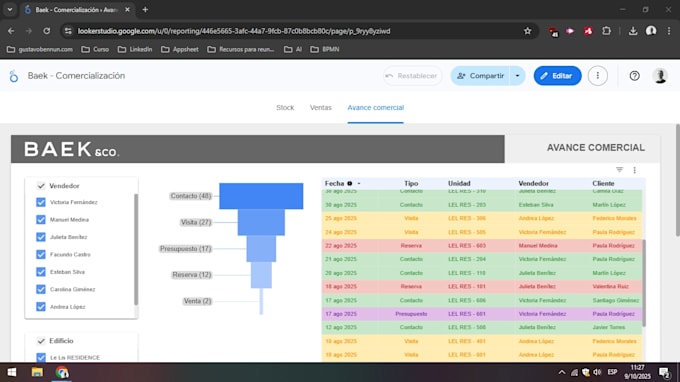Open report more options three-dot button
This screenshot has width=680, height=382.
tap(598, 76)
